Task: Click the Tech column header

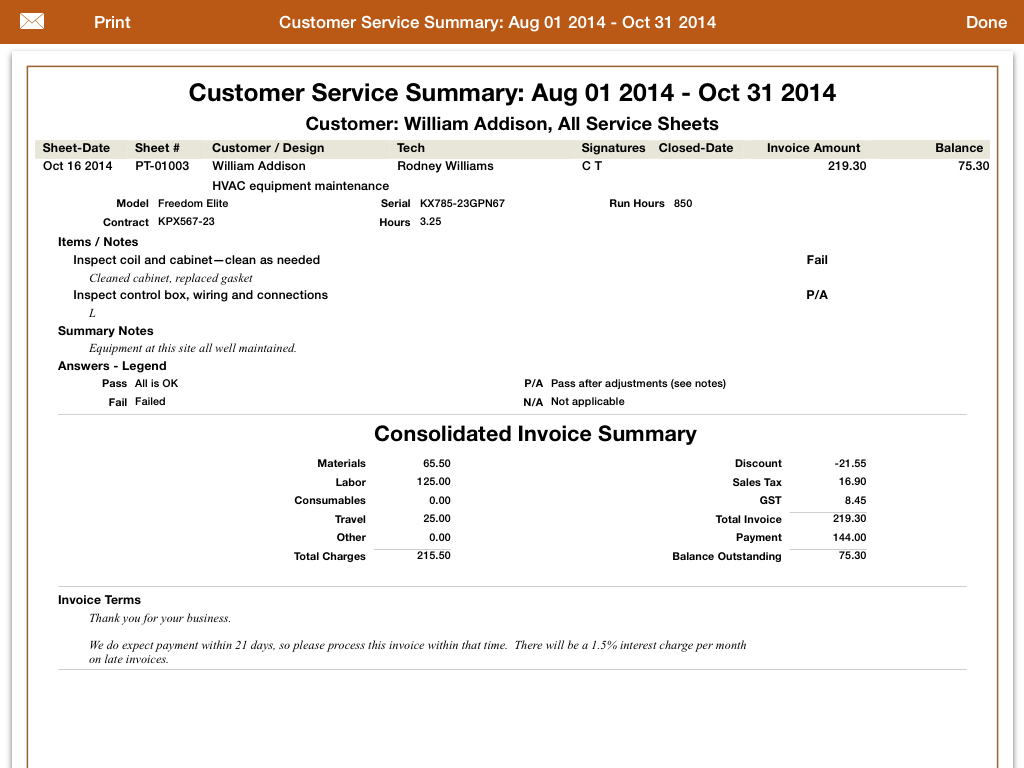Action: tap(411, 148)
